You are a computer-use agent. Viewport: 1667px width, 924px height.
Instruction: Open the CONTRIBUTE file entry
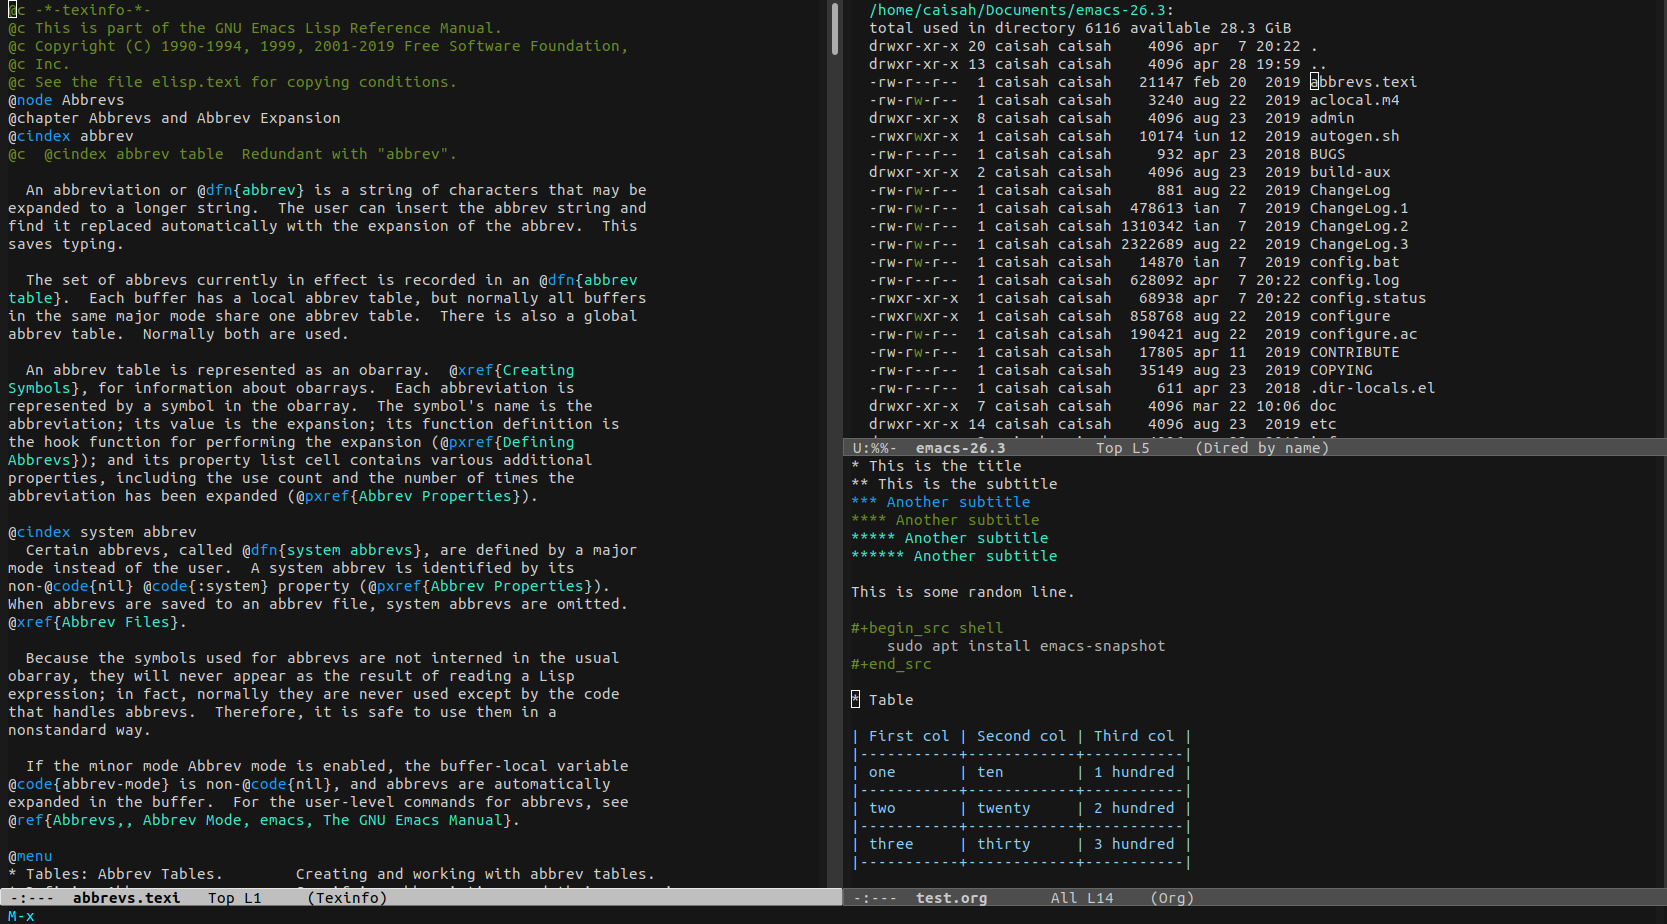1355,352
